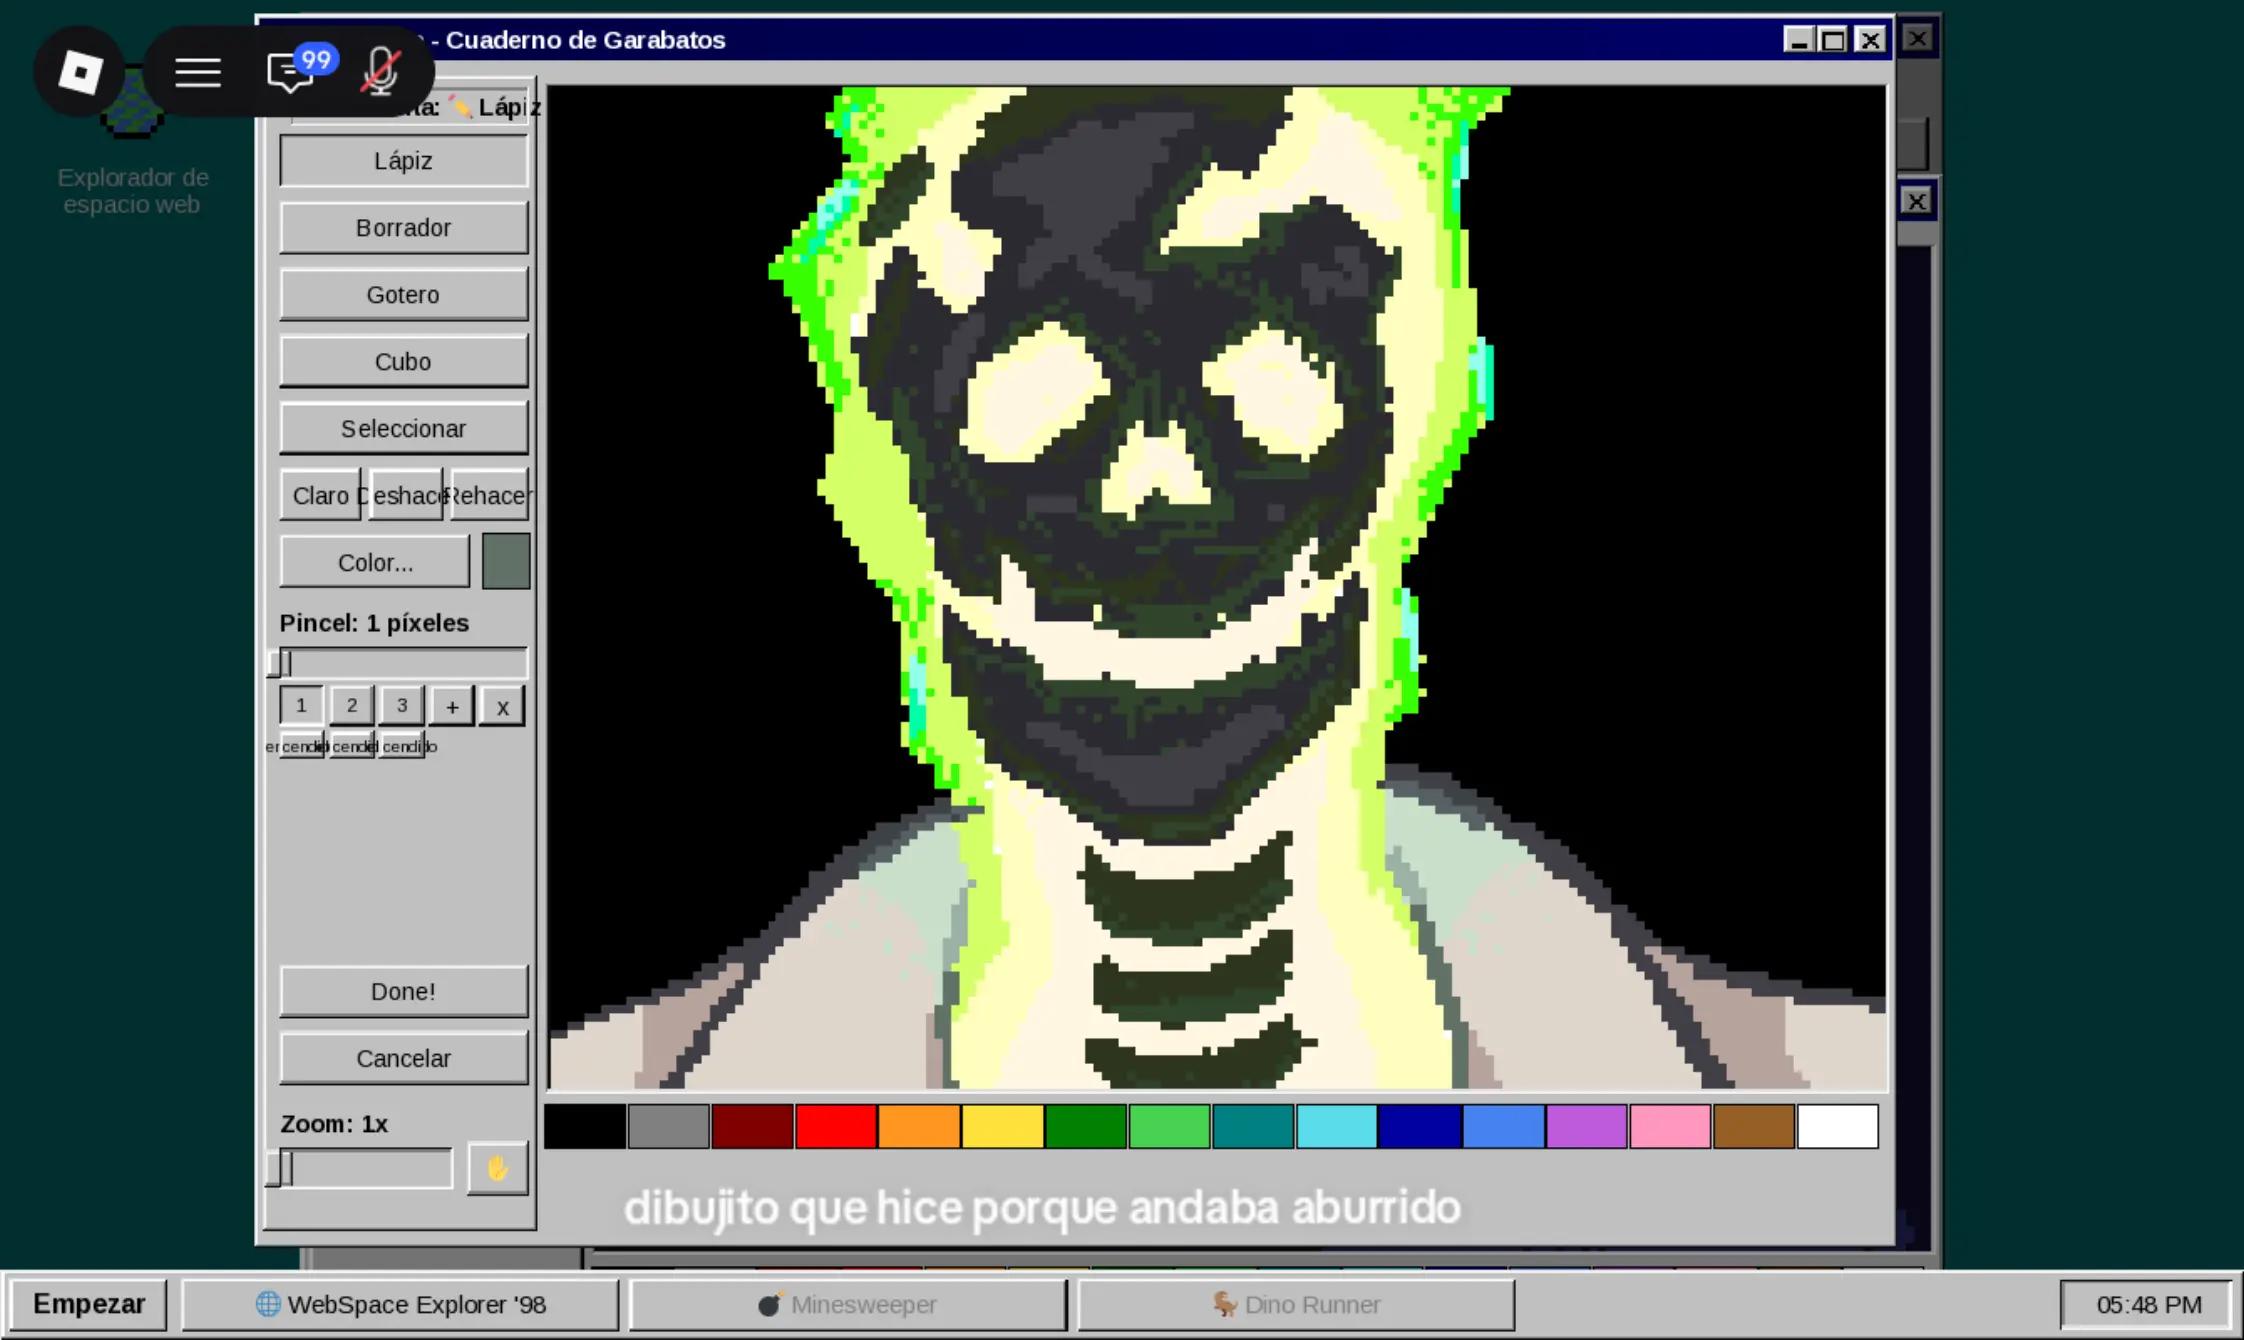Select the Lápiz pencil tool
The image size is (2244, 1340).
[403, 161]
